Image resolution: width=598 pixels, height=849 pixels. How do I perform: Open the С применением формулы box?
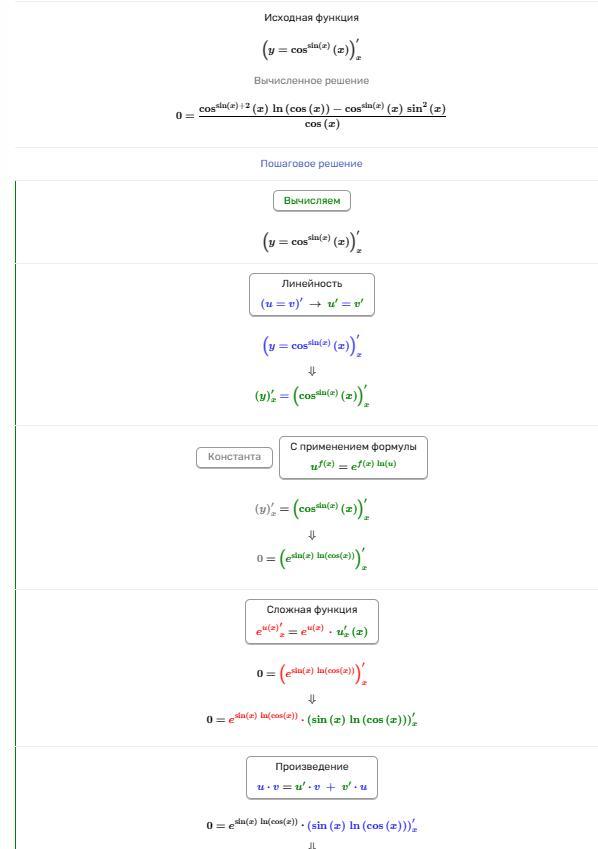353,458
